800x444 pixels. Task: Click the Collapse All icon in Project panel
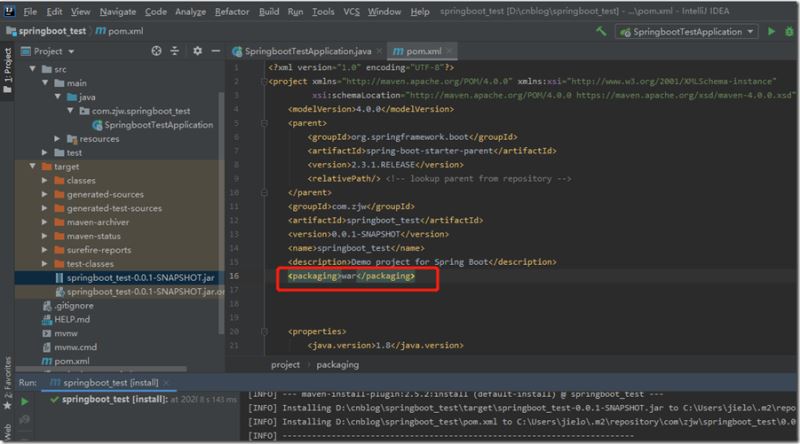tap(175, 50)
